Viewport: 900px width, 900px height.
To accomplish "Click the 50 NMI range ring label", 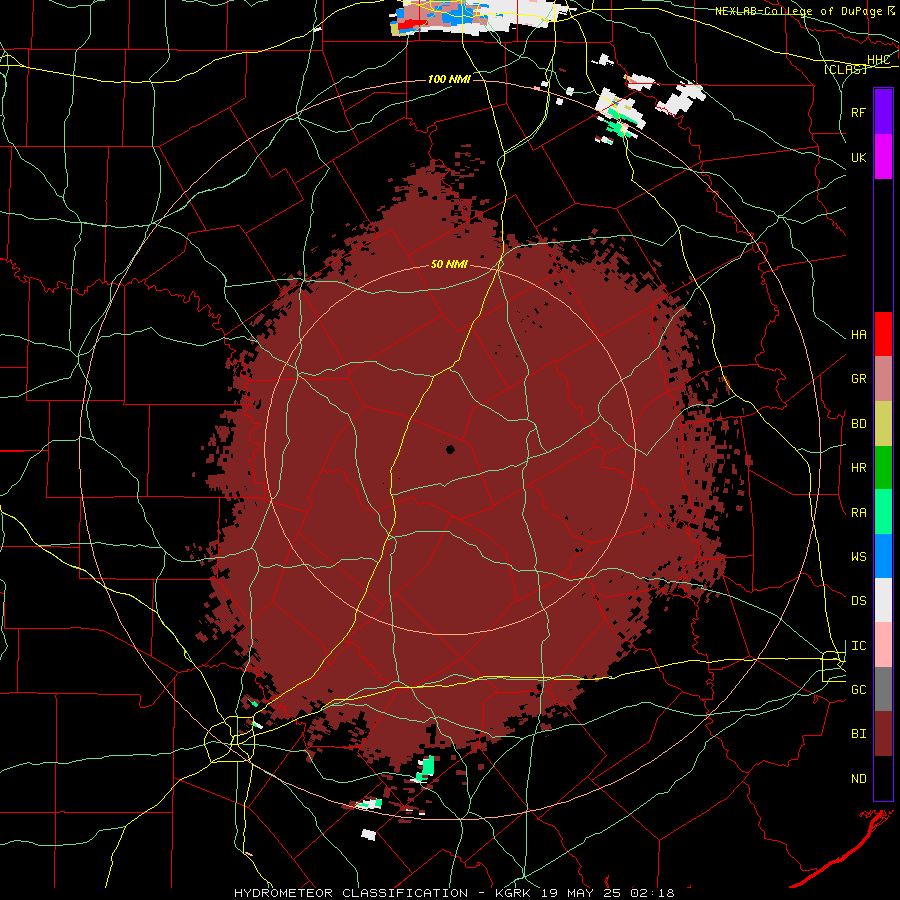I will [449, 264].
